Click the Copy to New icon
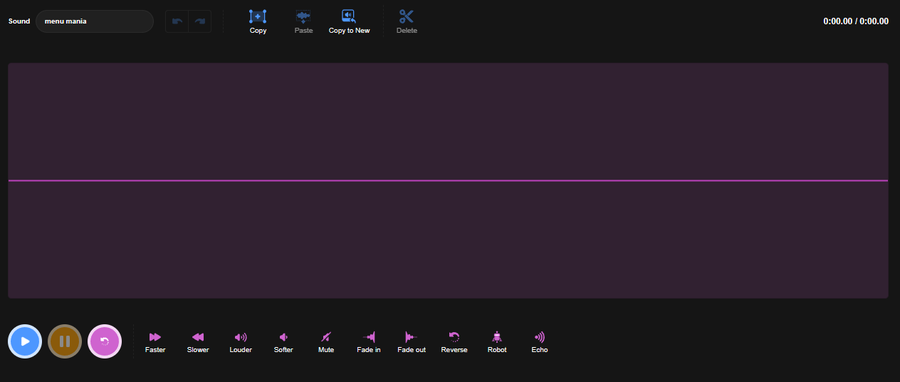 (349, 17)
